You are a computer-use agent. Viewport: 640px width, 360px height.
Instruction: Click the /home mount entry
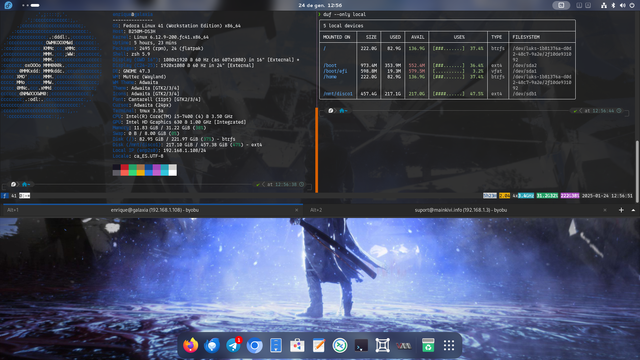point(330,77)
